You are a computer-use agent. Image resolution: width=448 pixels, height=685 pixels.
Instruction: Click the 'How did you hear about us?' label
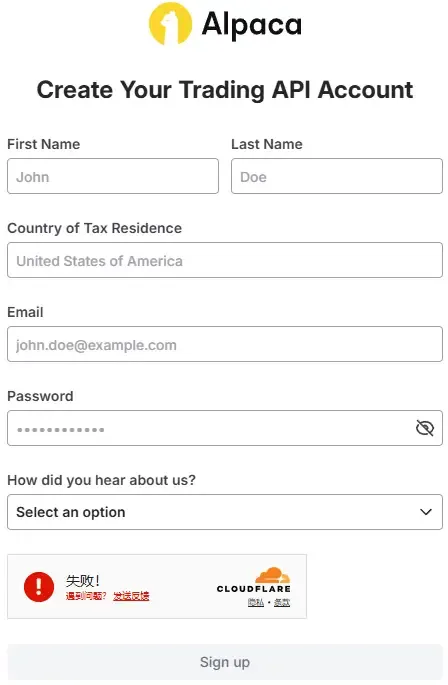point(101,480)
